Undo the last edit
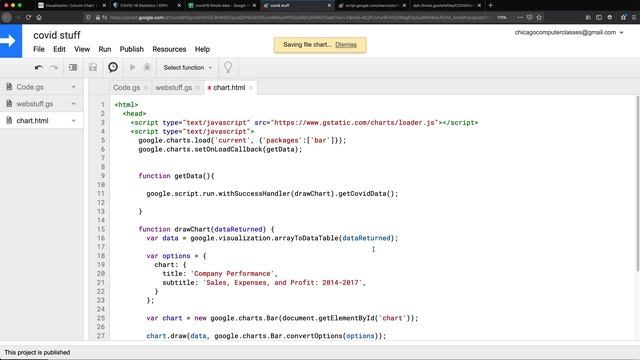This screenshot has width=640, height=360. tap(39, 67)
